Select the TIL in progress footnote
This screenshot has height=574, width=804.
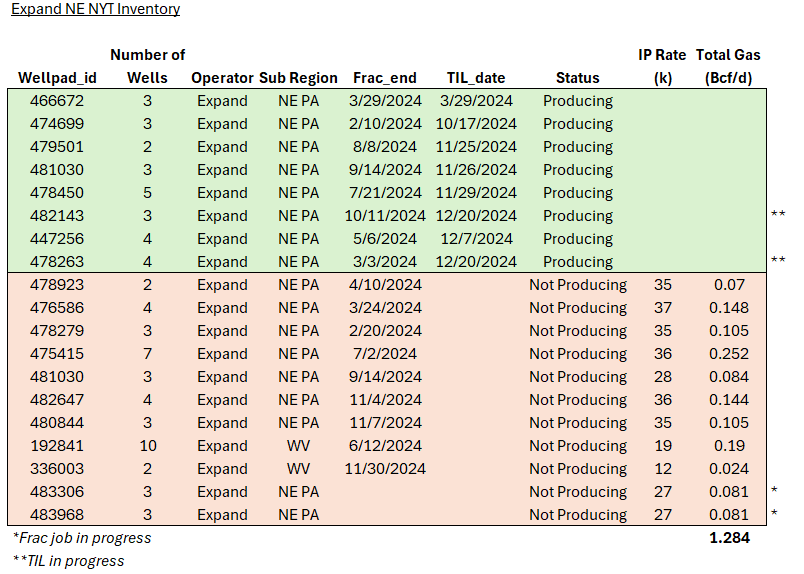[68, 561]
